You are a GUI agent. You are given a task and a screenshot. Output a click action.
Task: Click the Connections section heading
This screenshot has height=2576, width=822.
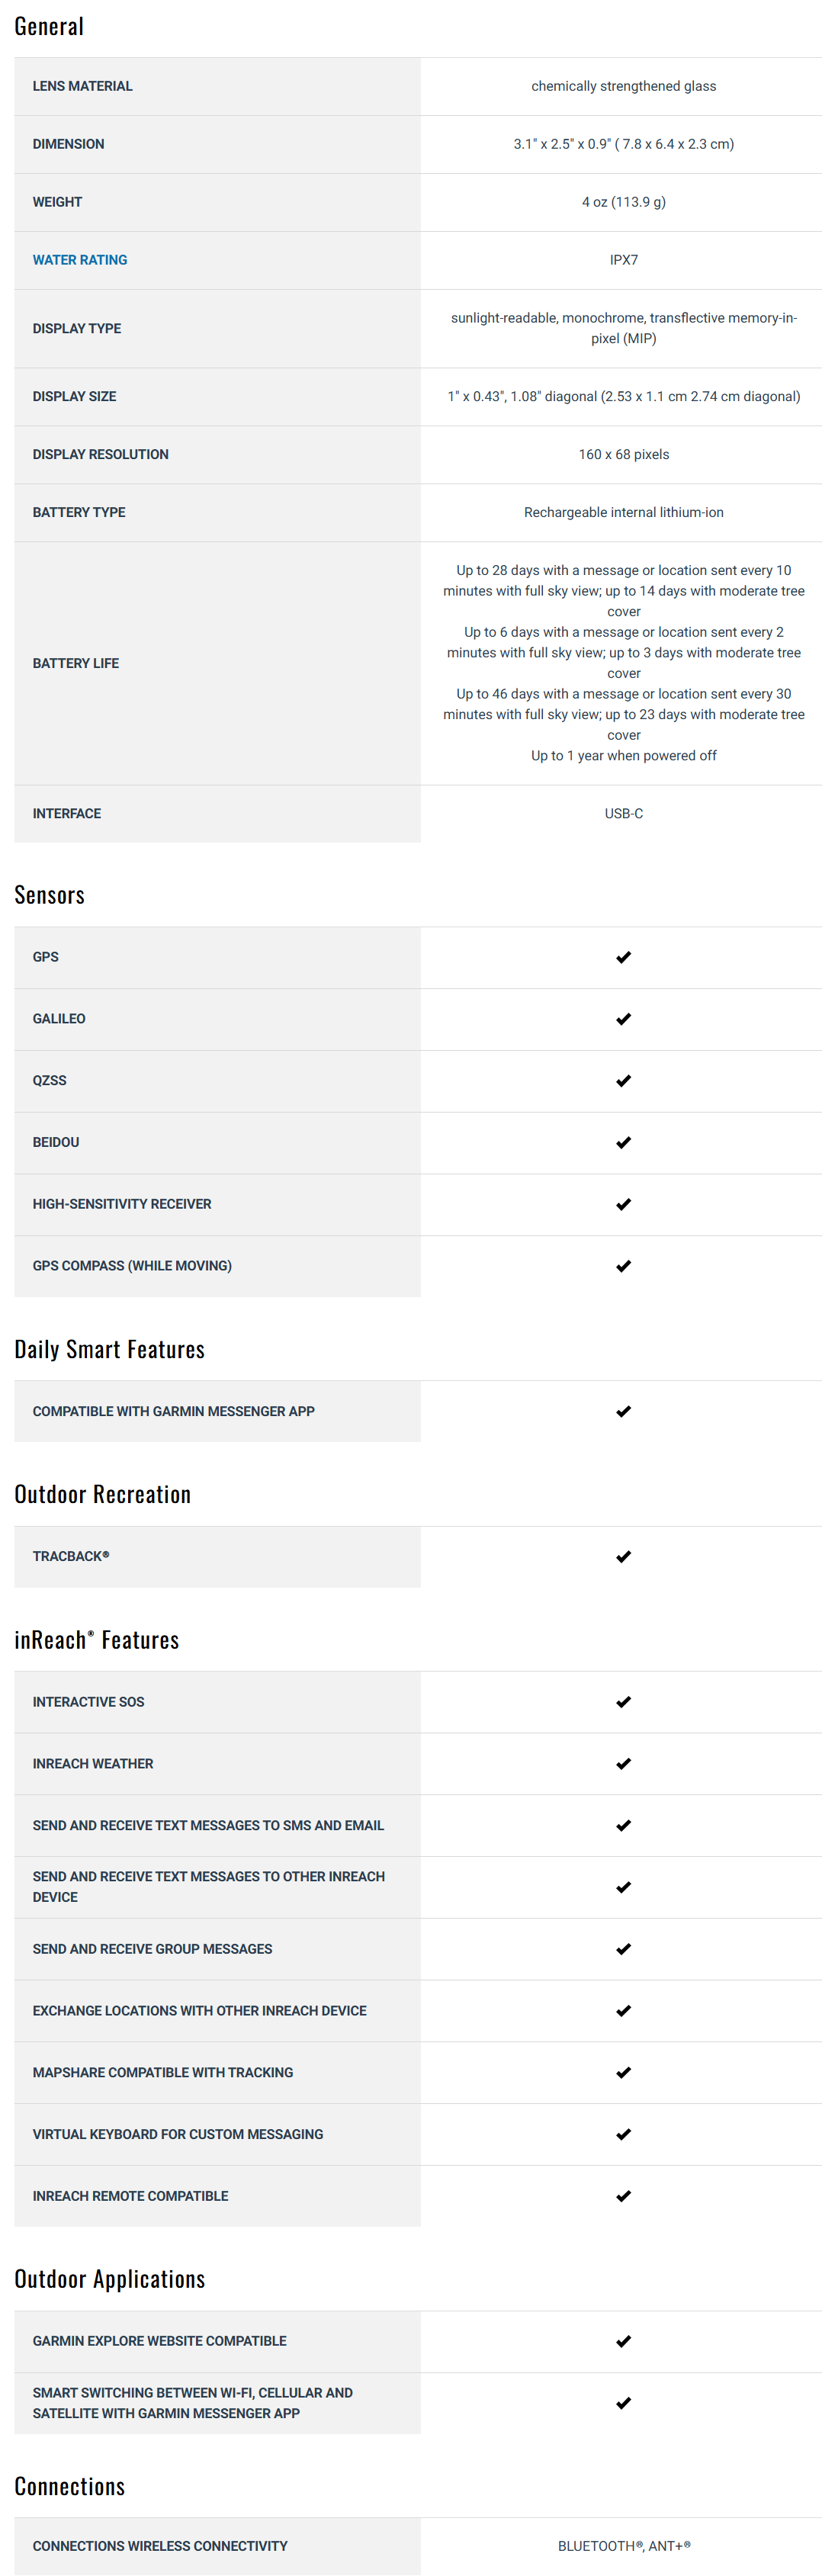pos(69,2486)
